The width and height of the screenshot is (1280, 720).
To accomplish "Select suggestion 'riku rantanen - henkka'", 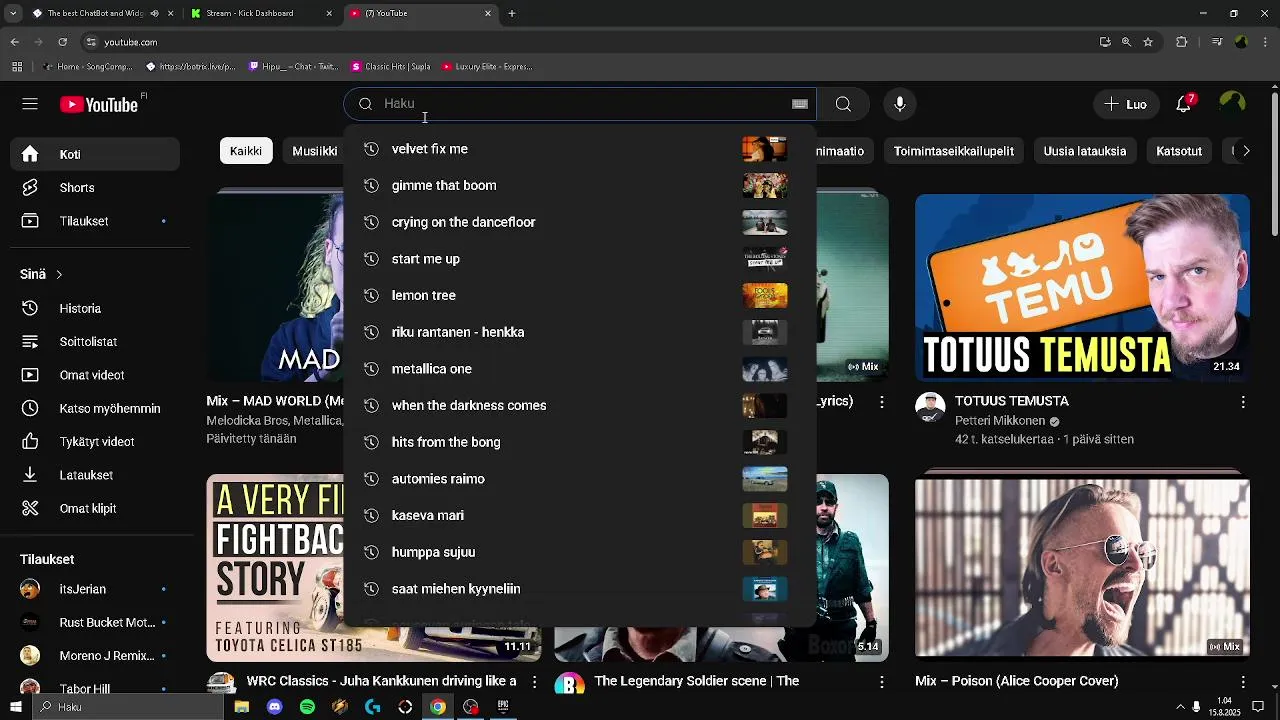I will [580, 332].
